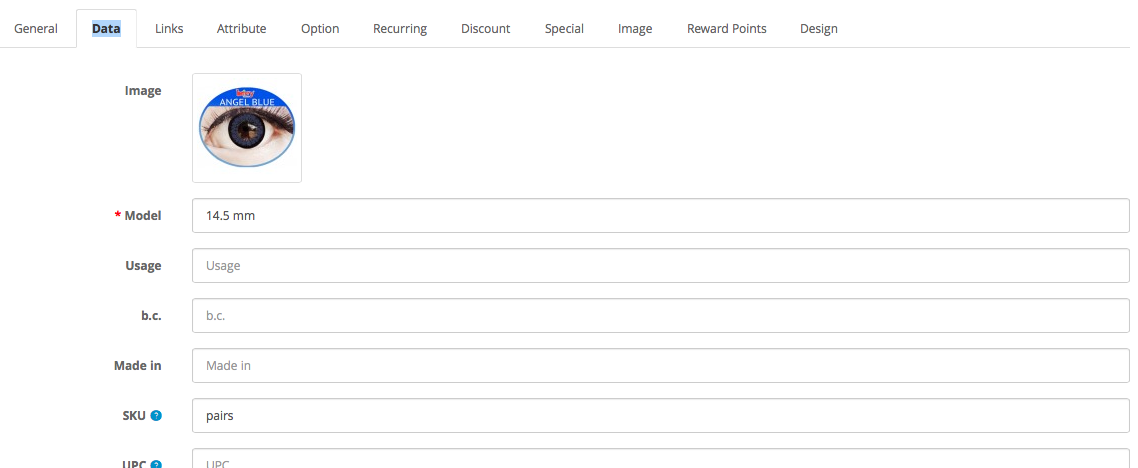Select the Special tab
Screen dimensions: 1138x468
pyautogui.click(x=564, y=29)
